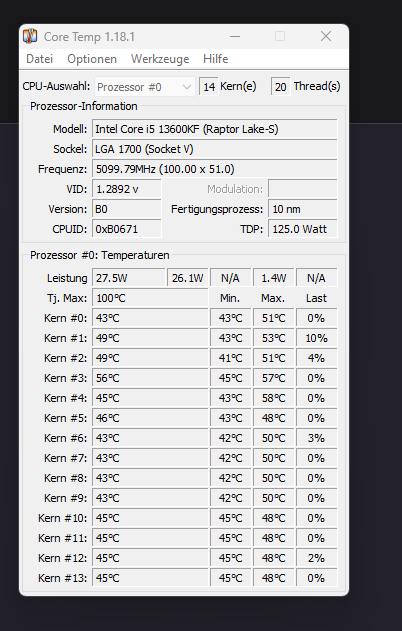The image size is (402, 631).
Task: Click the dropdown chevron for CPU-Auswahl
Action: pos(187,87)
